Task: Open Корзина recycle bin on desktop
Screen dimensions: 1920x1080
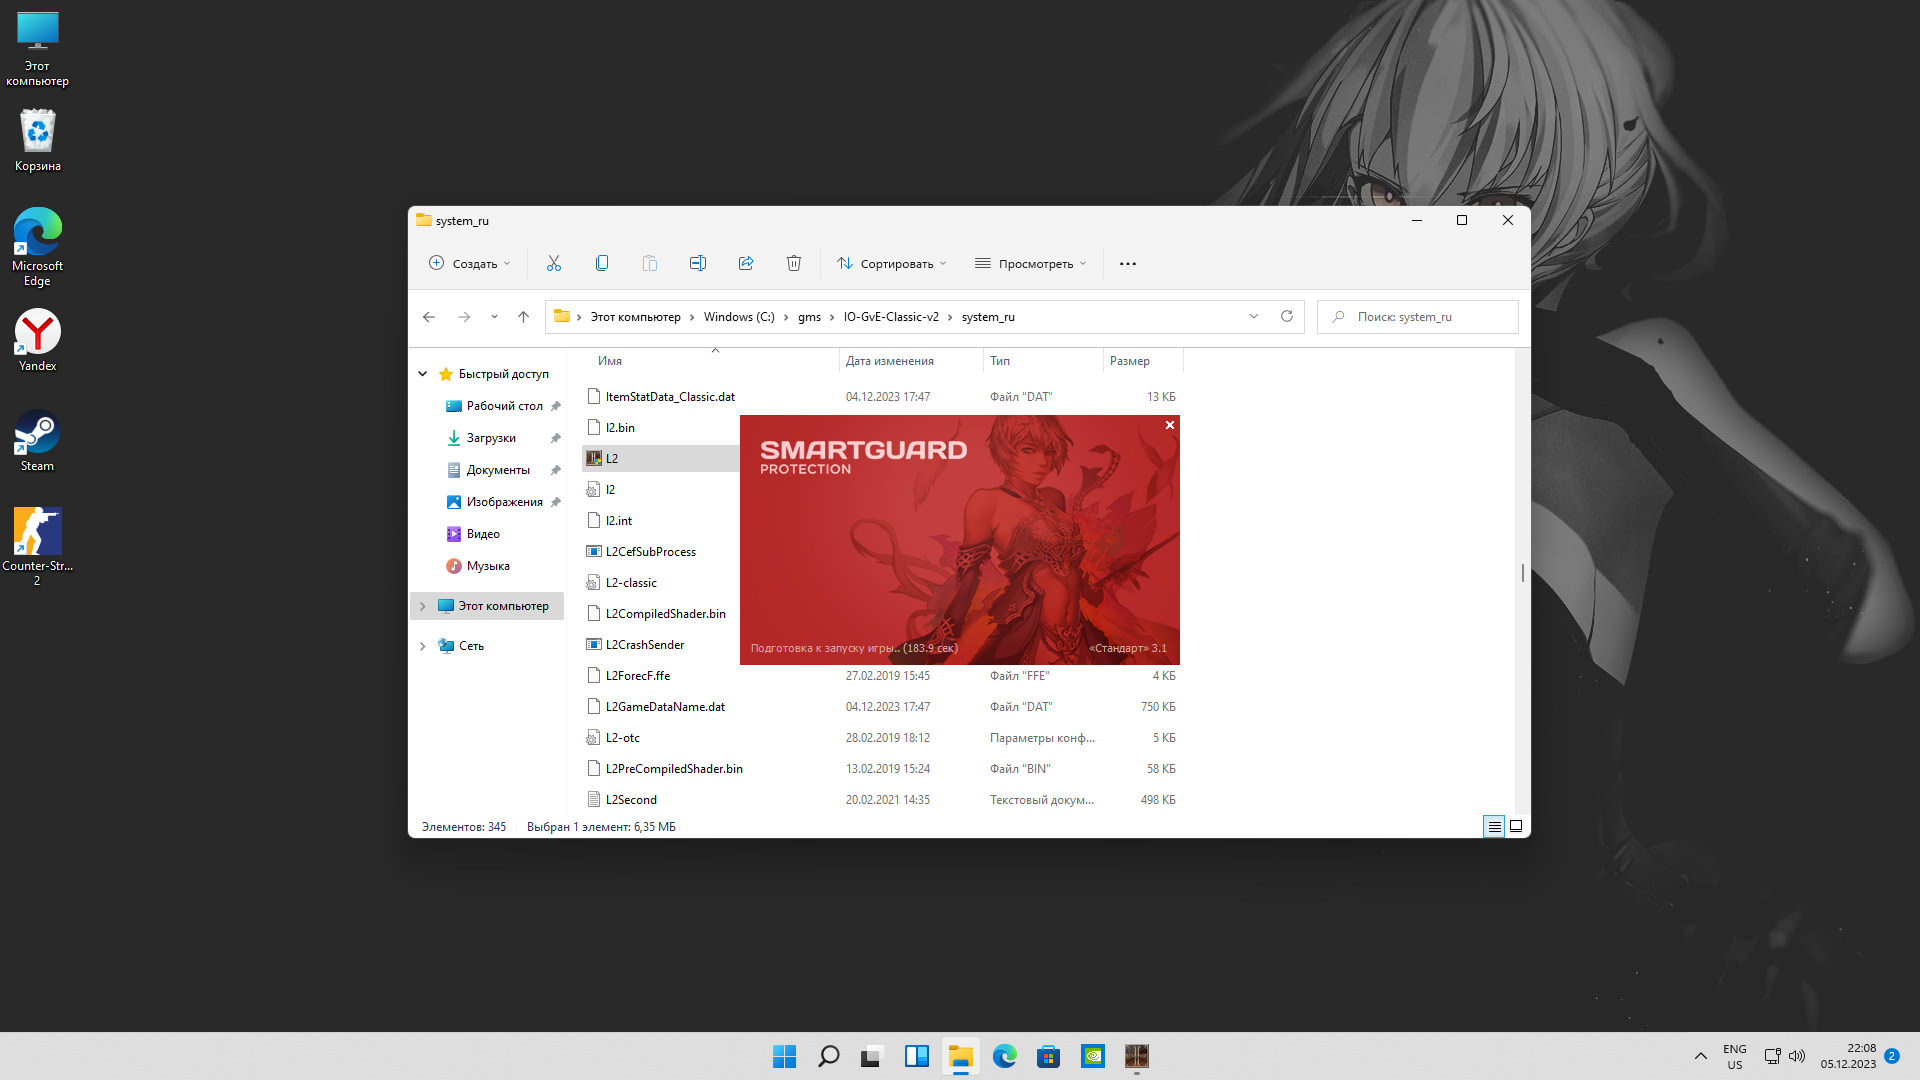Action: (x=38, y=140)
